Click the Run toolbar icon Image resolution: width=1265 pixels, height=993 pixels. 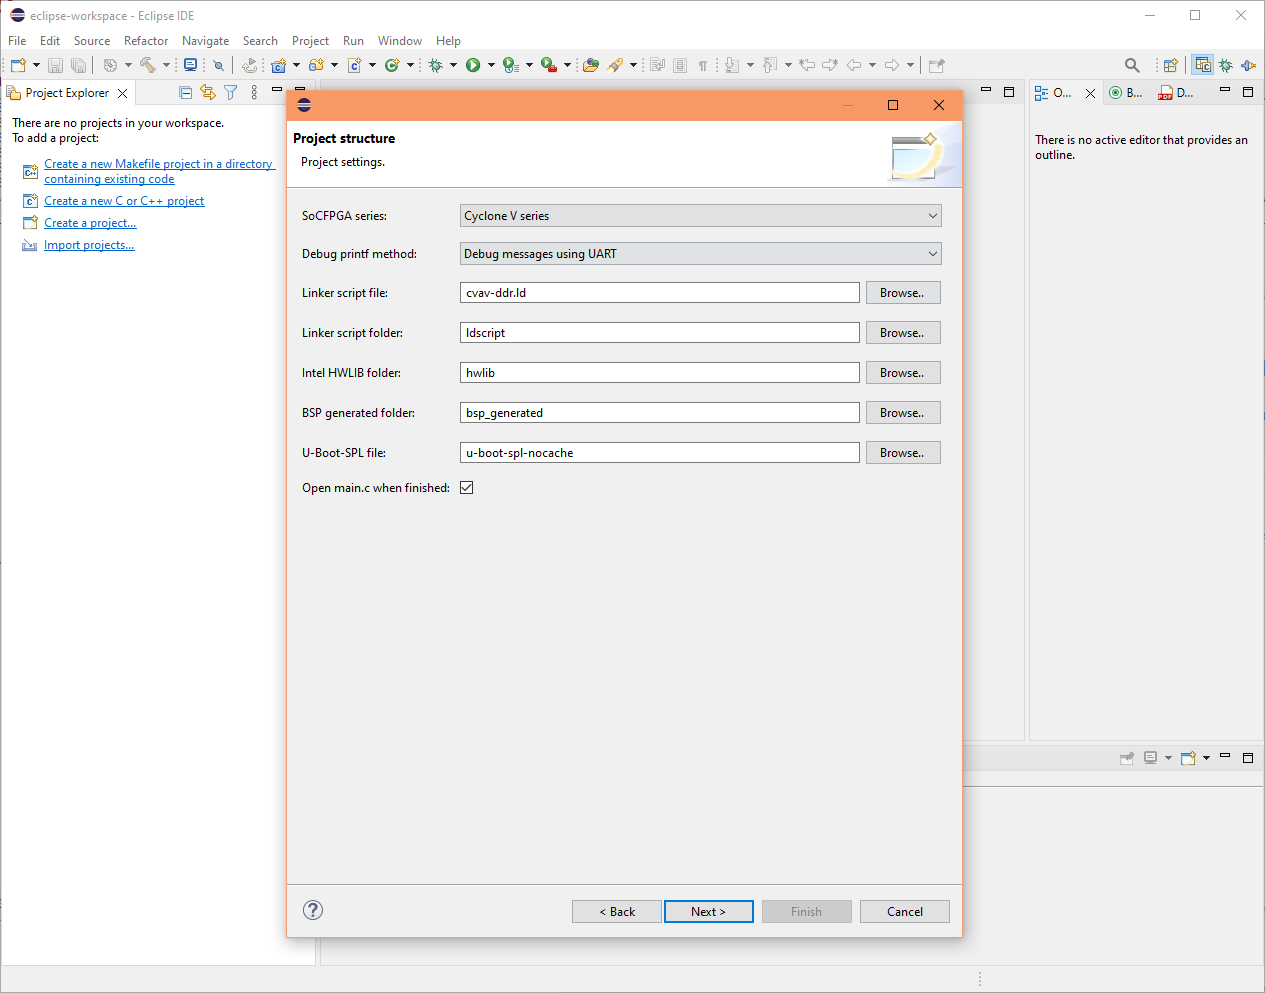pos(473,65)
